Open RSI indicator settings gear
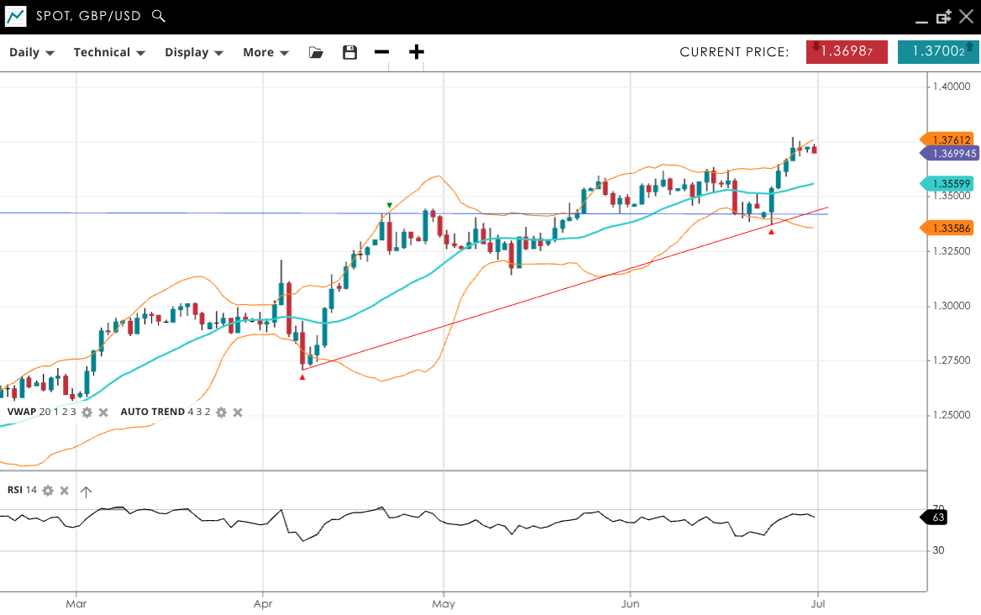Viewport: 981px width, 615px height. [x=47, y=490]
